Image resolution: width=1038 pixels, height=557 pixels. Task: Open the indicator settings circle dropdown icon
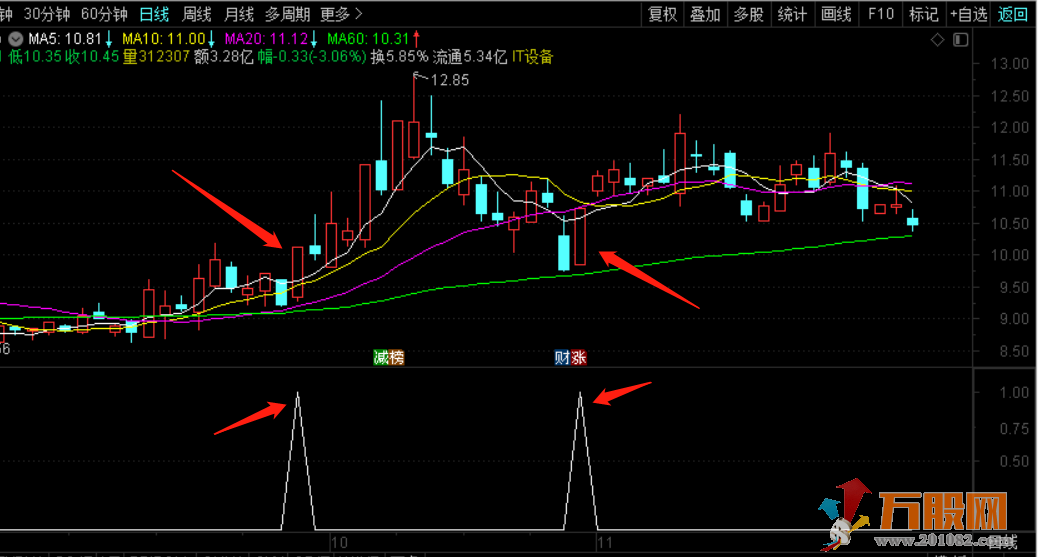point(15,39)
